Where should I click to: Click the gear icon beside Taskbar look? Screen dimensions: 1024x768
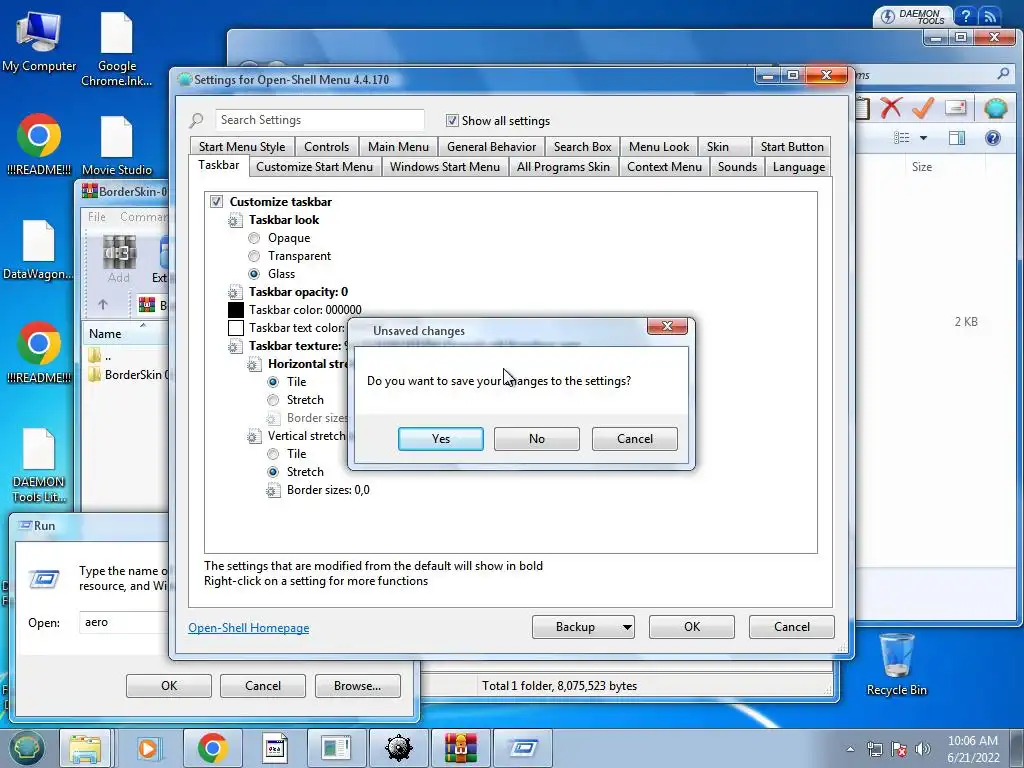point(234,221)
